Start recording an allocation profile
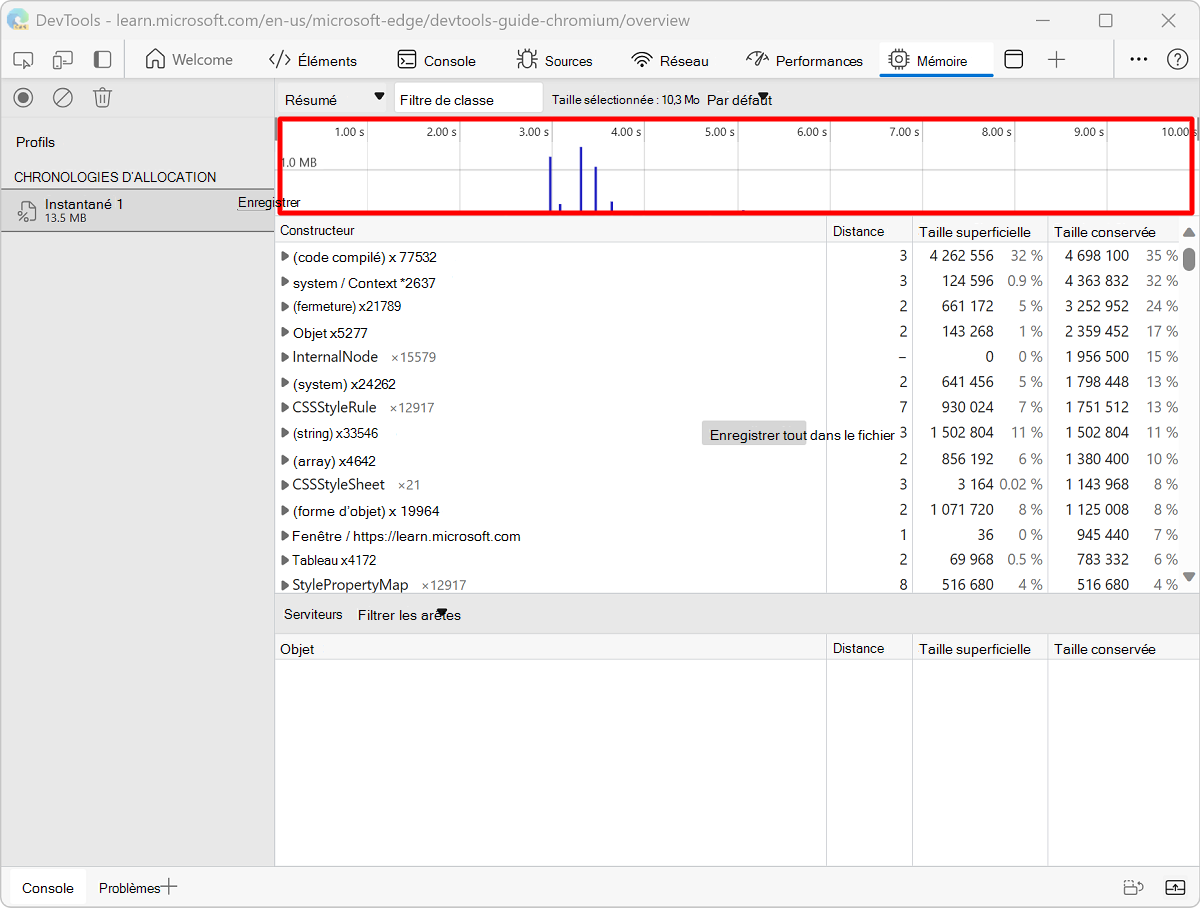The image size is (1200, 908). [22, 97]
